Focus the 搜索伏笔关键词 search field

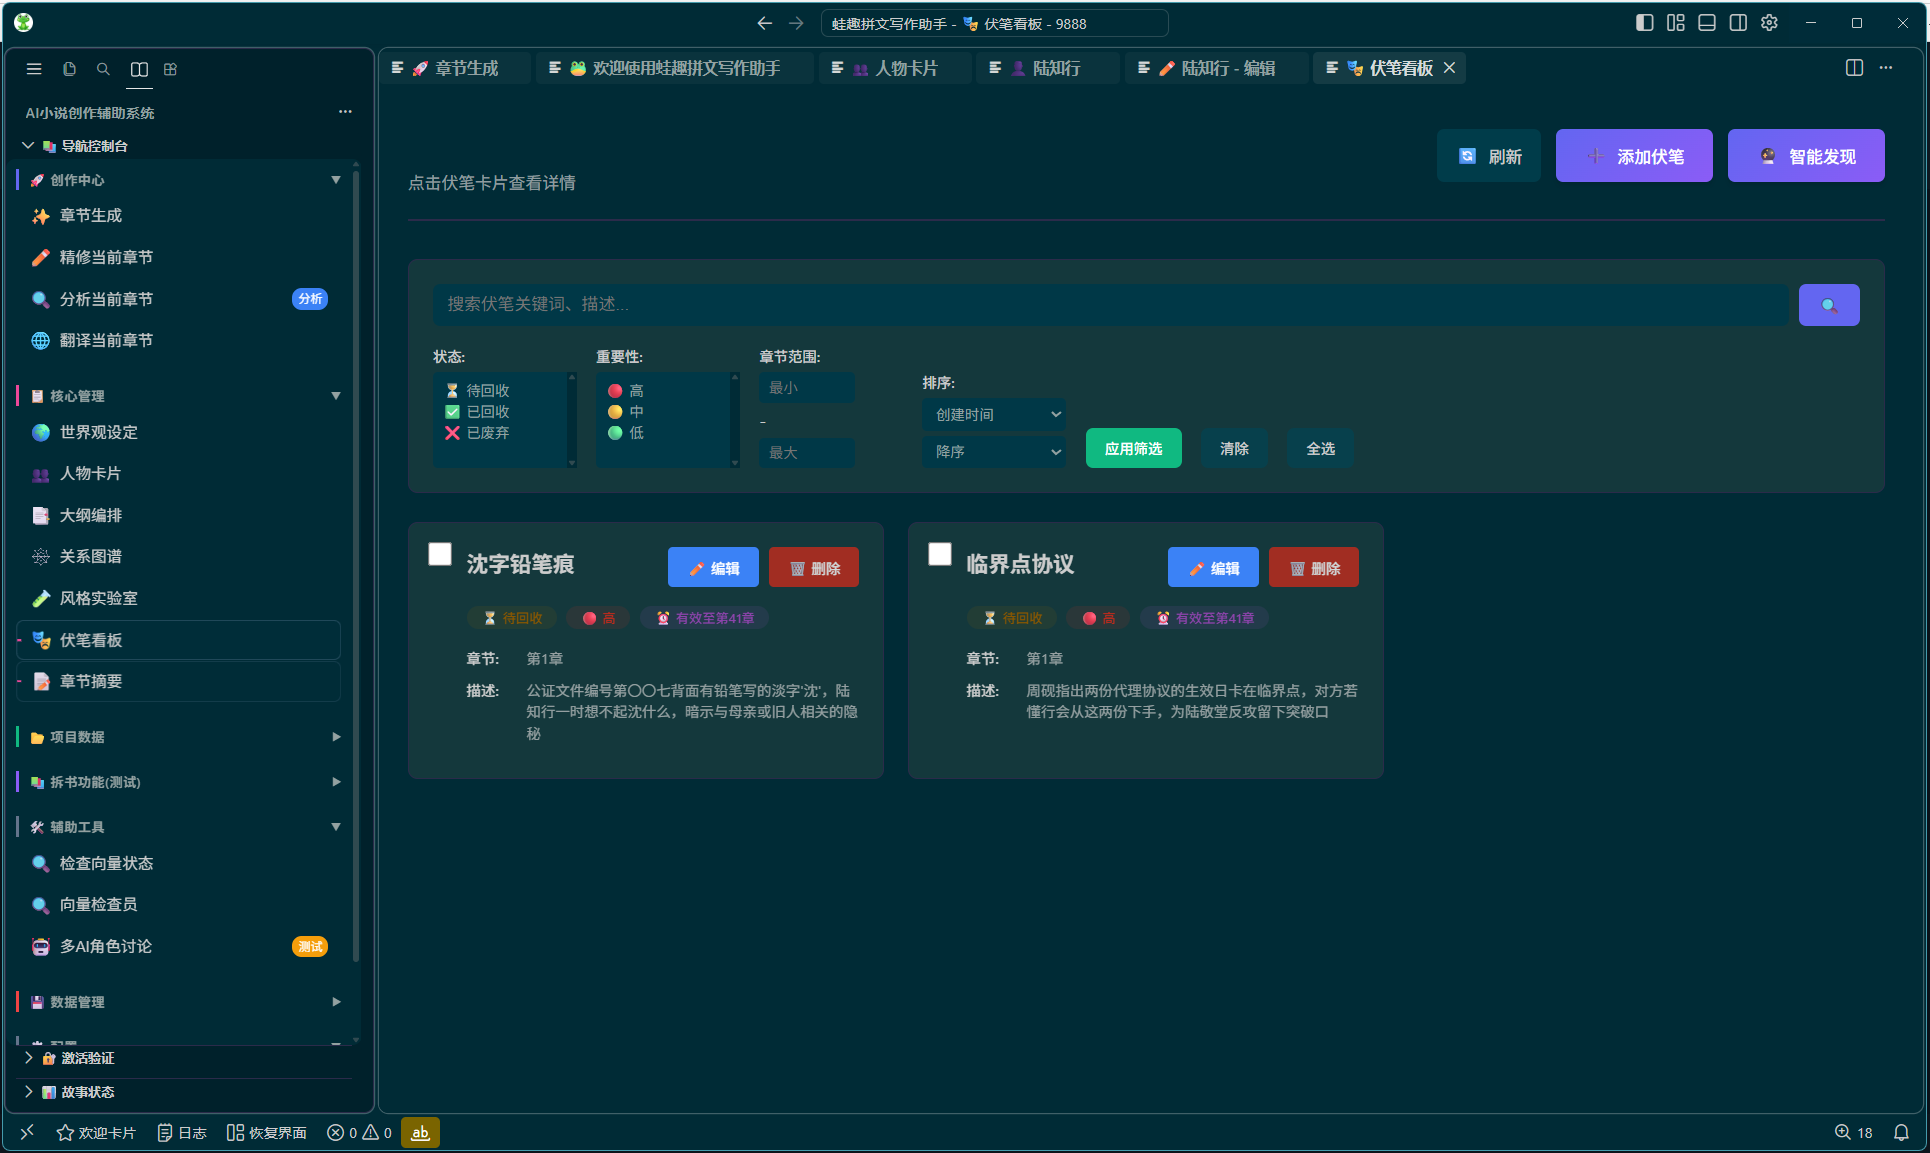coord(1111,304)
